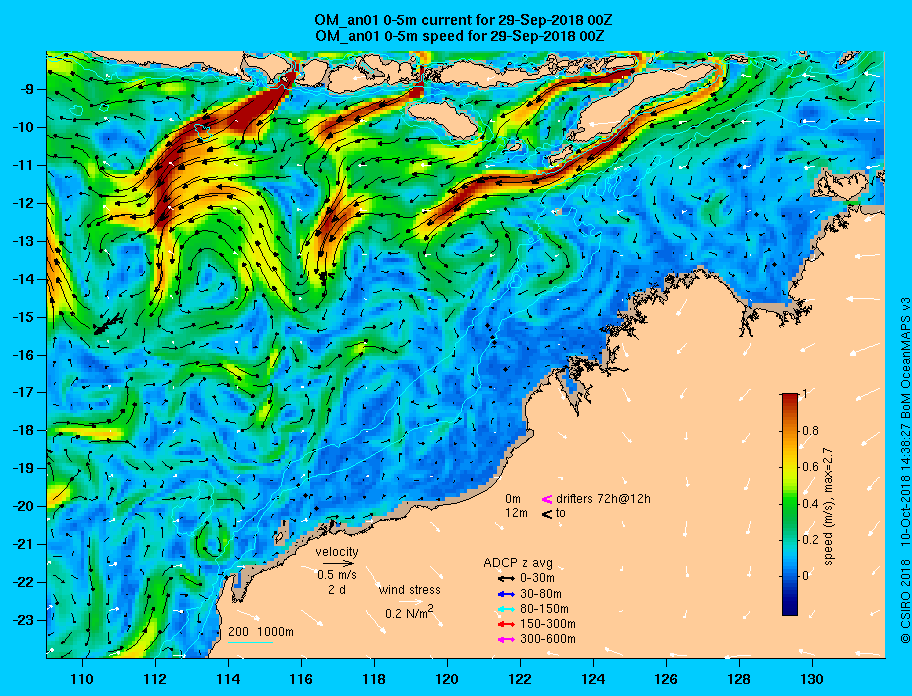Click the longitude label '120'
Viewport: 912px width, 696px height.
pyautogui.click(x=447, y=679)
